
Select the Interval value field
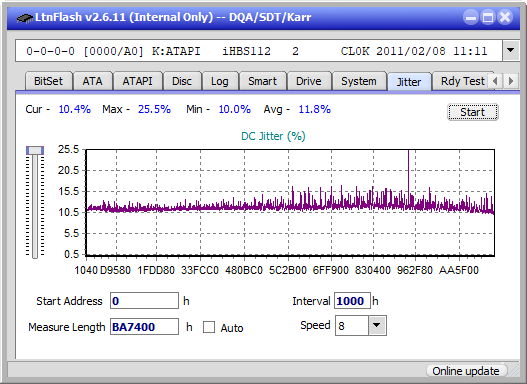coord(352,301)
